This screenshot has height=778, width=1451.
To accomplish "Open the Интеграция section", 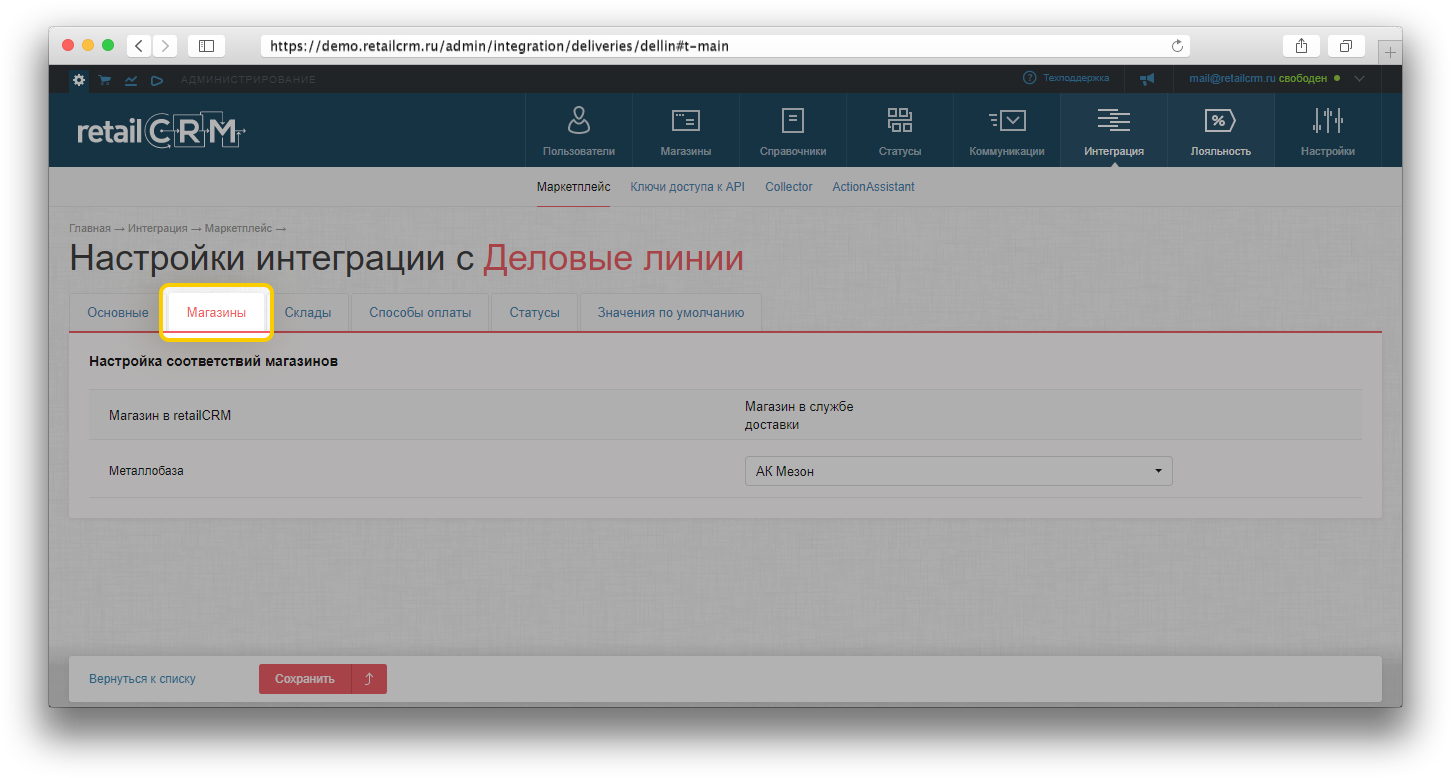I will click(1114, 131).
